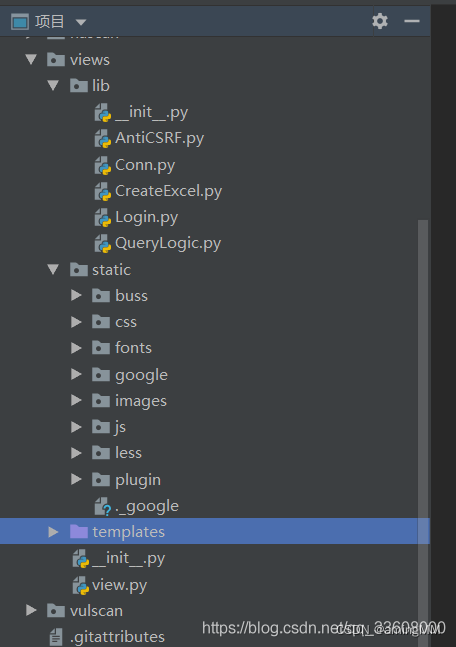Viewport: 456px width, 647px height.
Task: Click the js folder icon
Action: point(101,427)
